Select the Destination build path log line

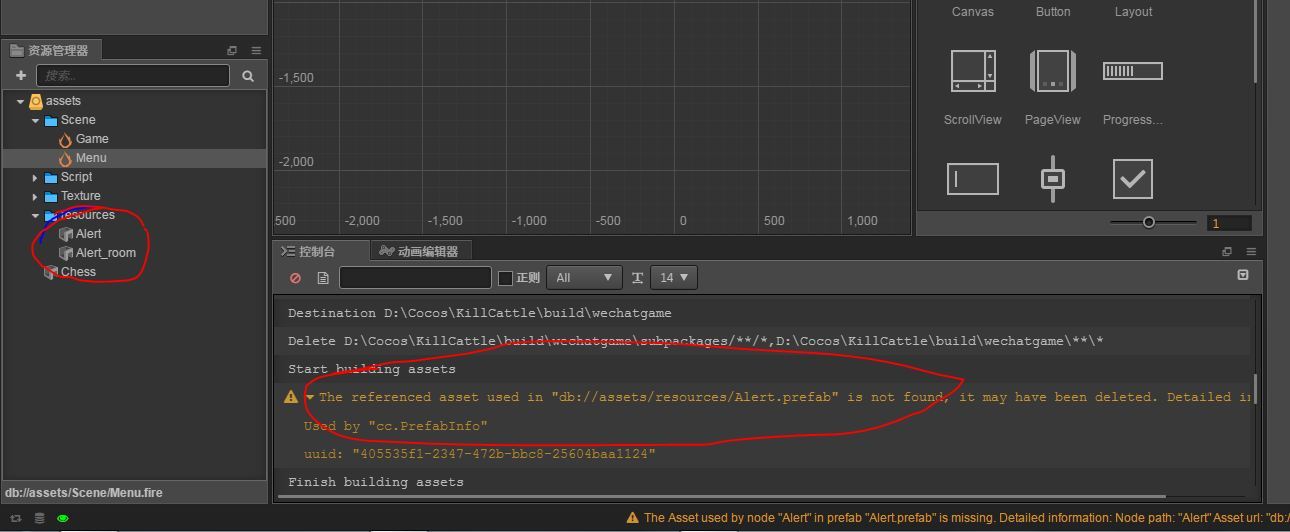(480, 313)
